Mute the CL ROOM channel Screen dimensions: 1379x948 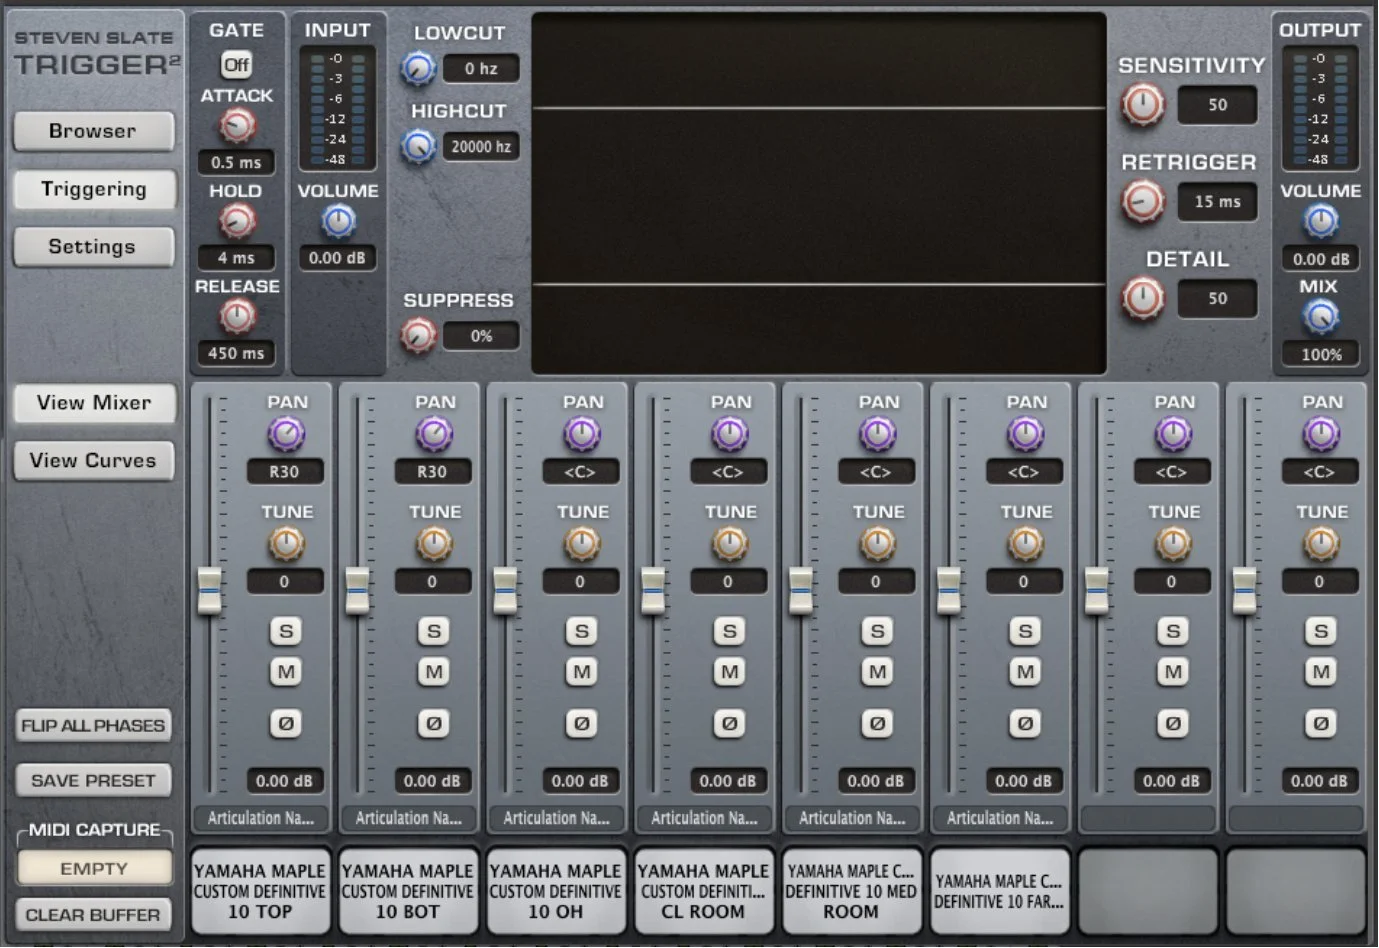[730, 672]
